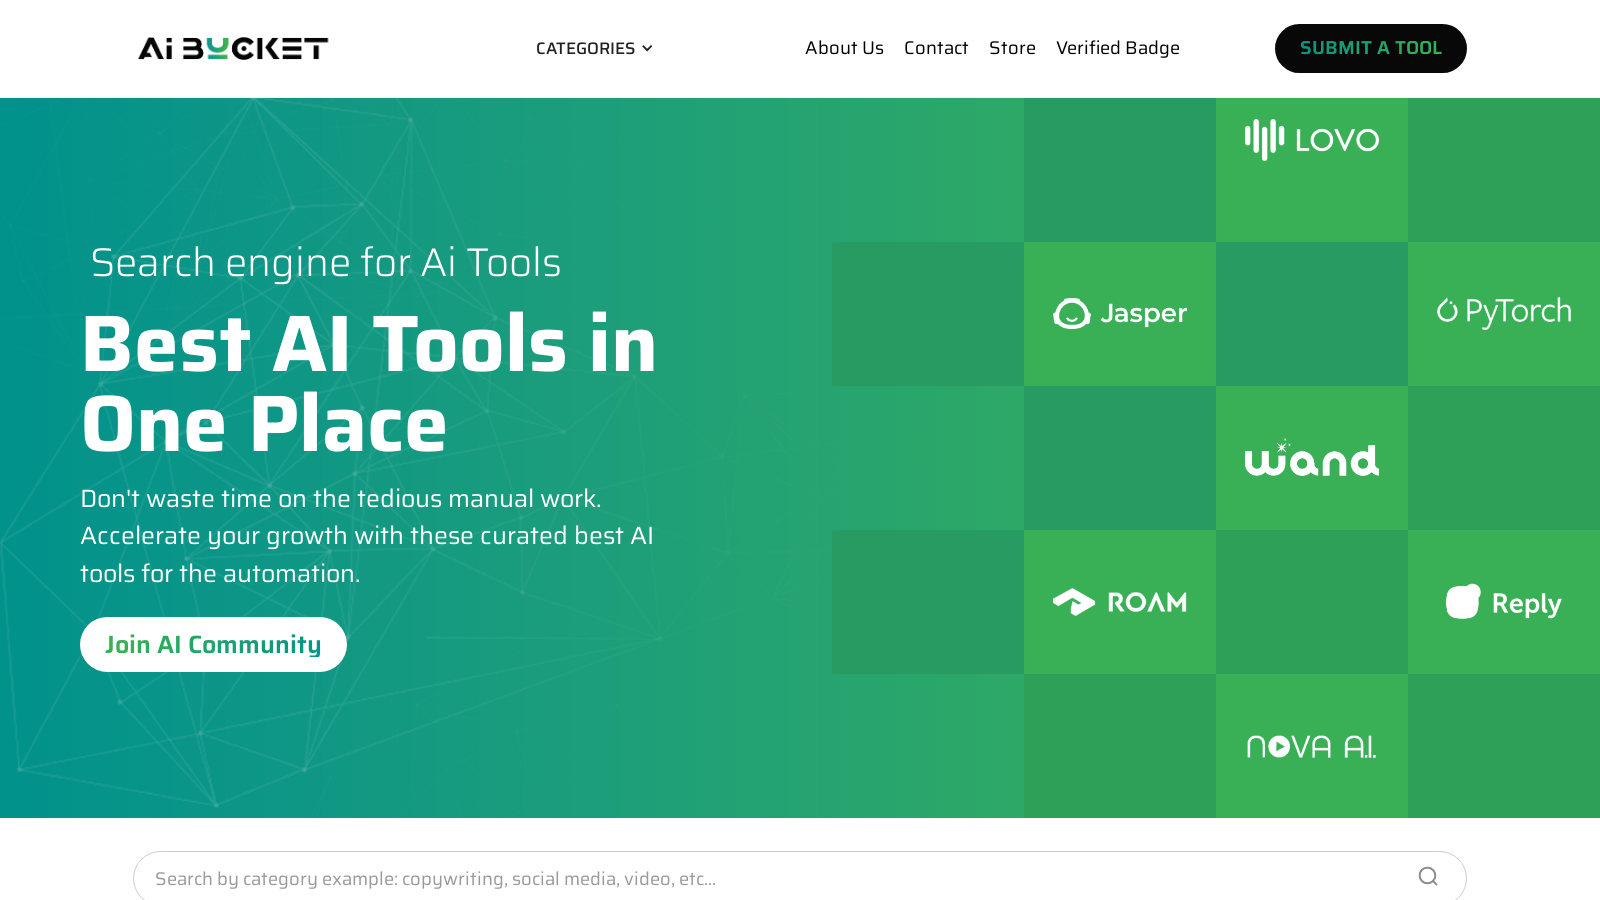Open the NOVA A.I. tool tile

1312,746
